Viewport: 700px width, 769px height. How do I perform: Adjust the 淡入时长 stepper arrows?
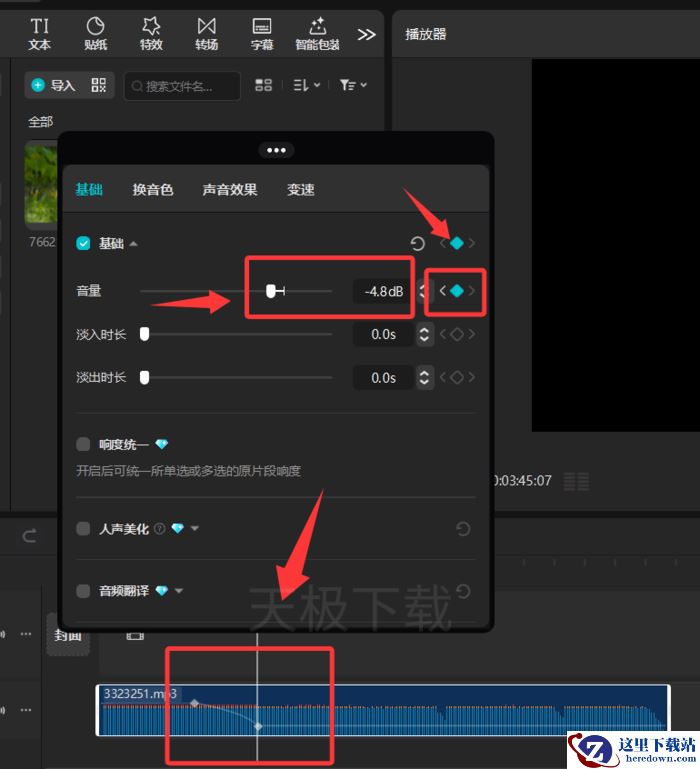pyautogui.click(x=424, y=334)
